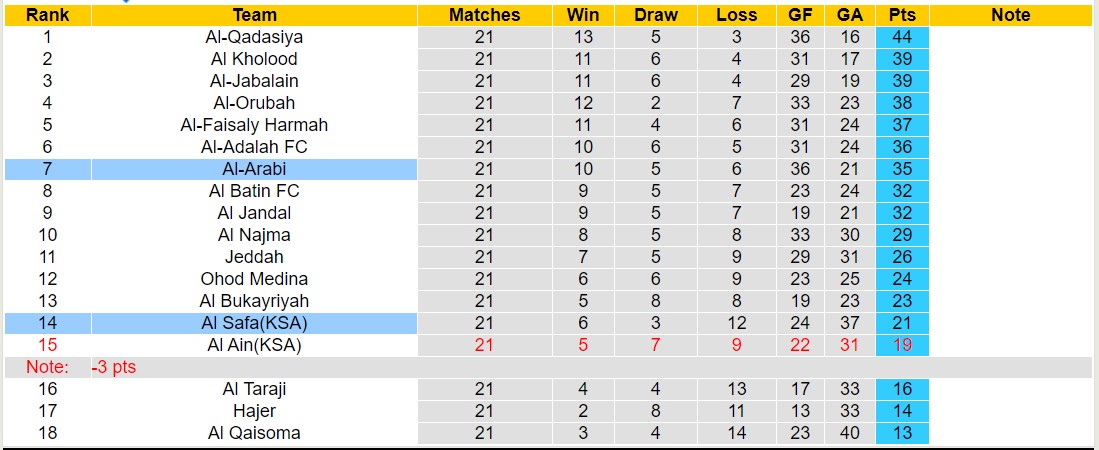
Task: Select the Ohod Medina team link
Action: pyautogui.click(x=254, y=279)
